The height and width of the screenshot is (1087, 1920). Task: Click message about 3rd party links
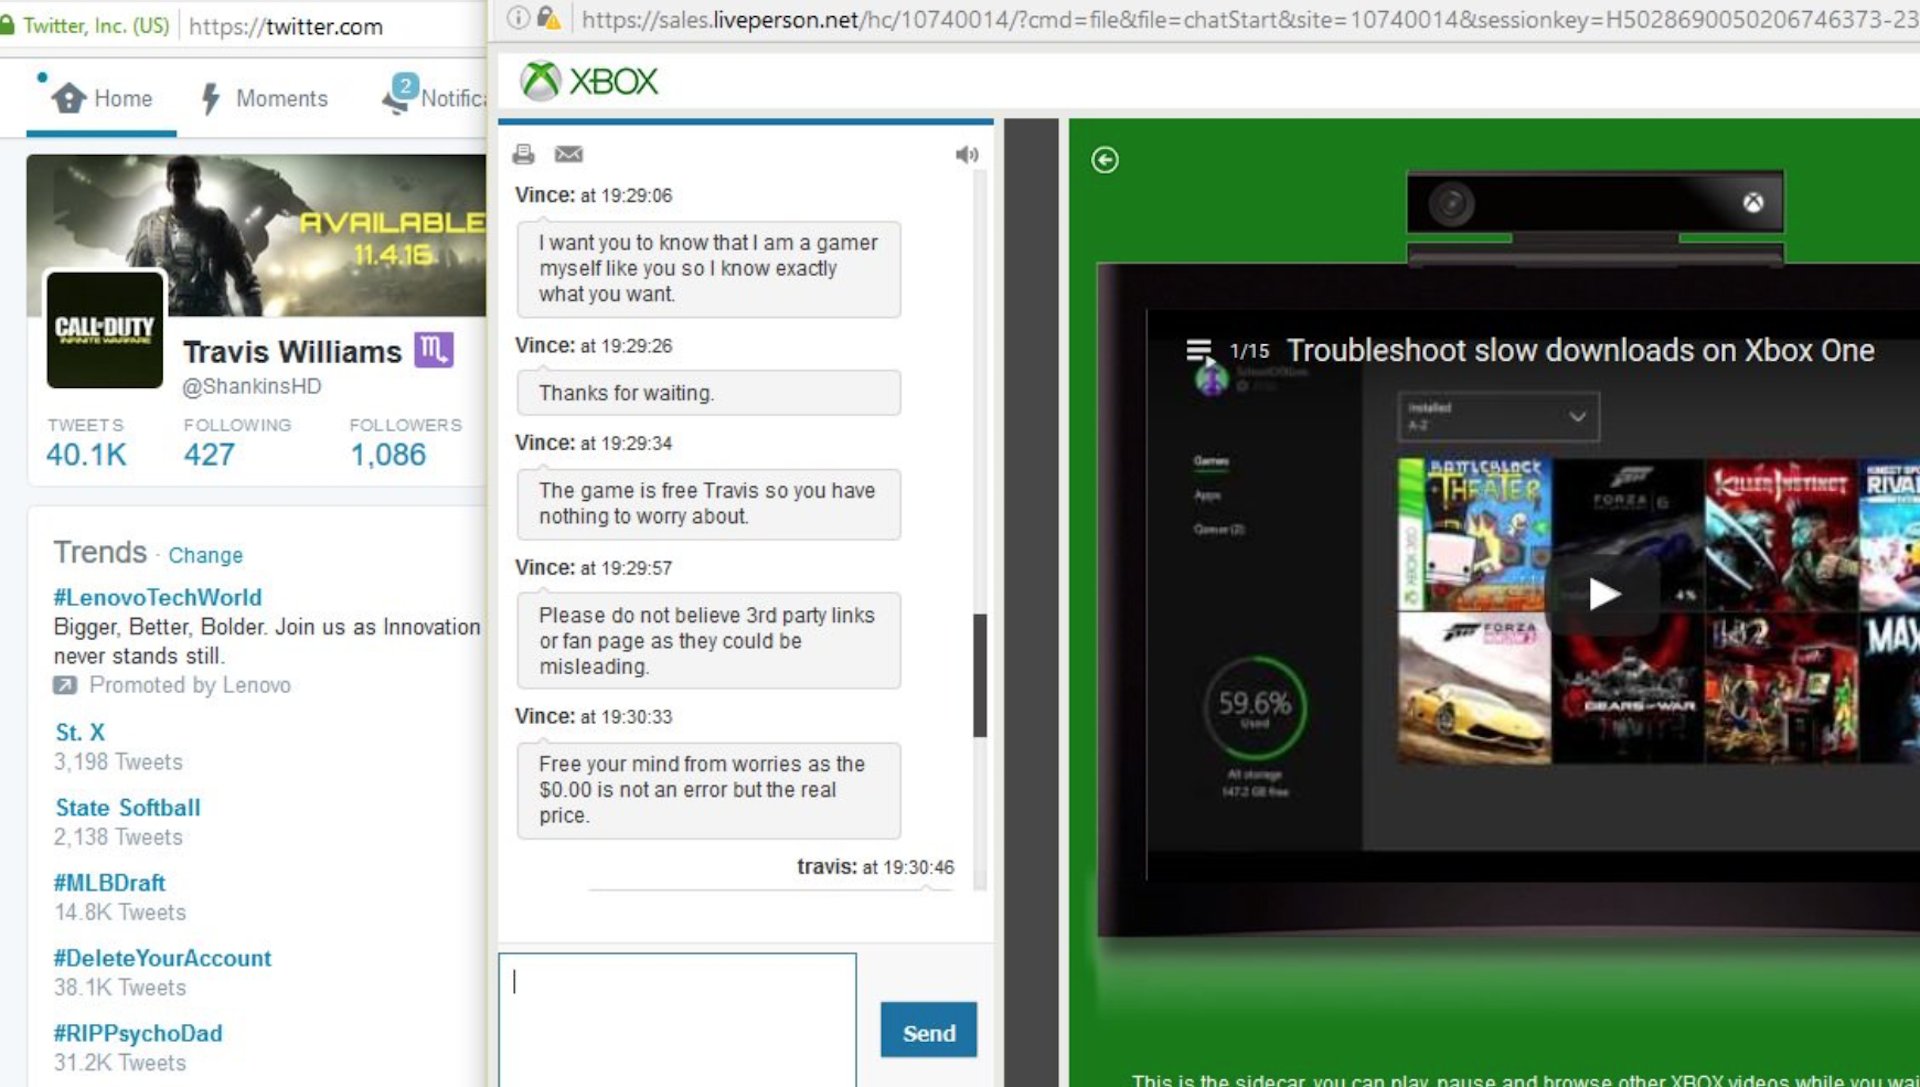(708, 641)
